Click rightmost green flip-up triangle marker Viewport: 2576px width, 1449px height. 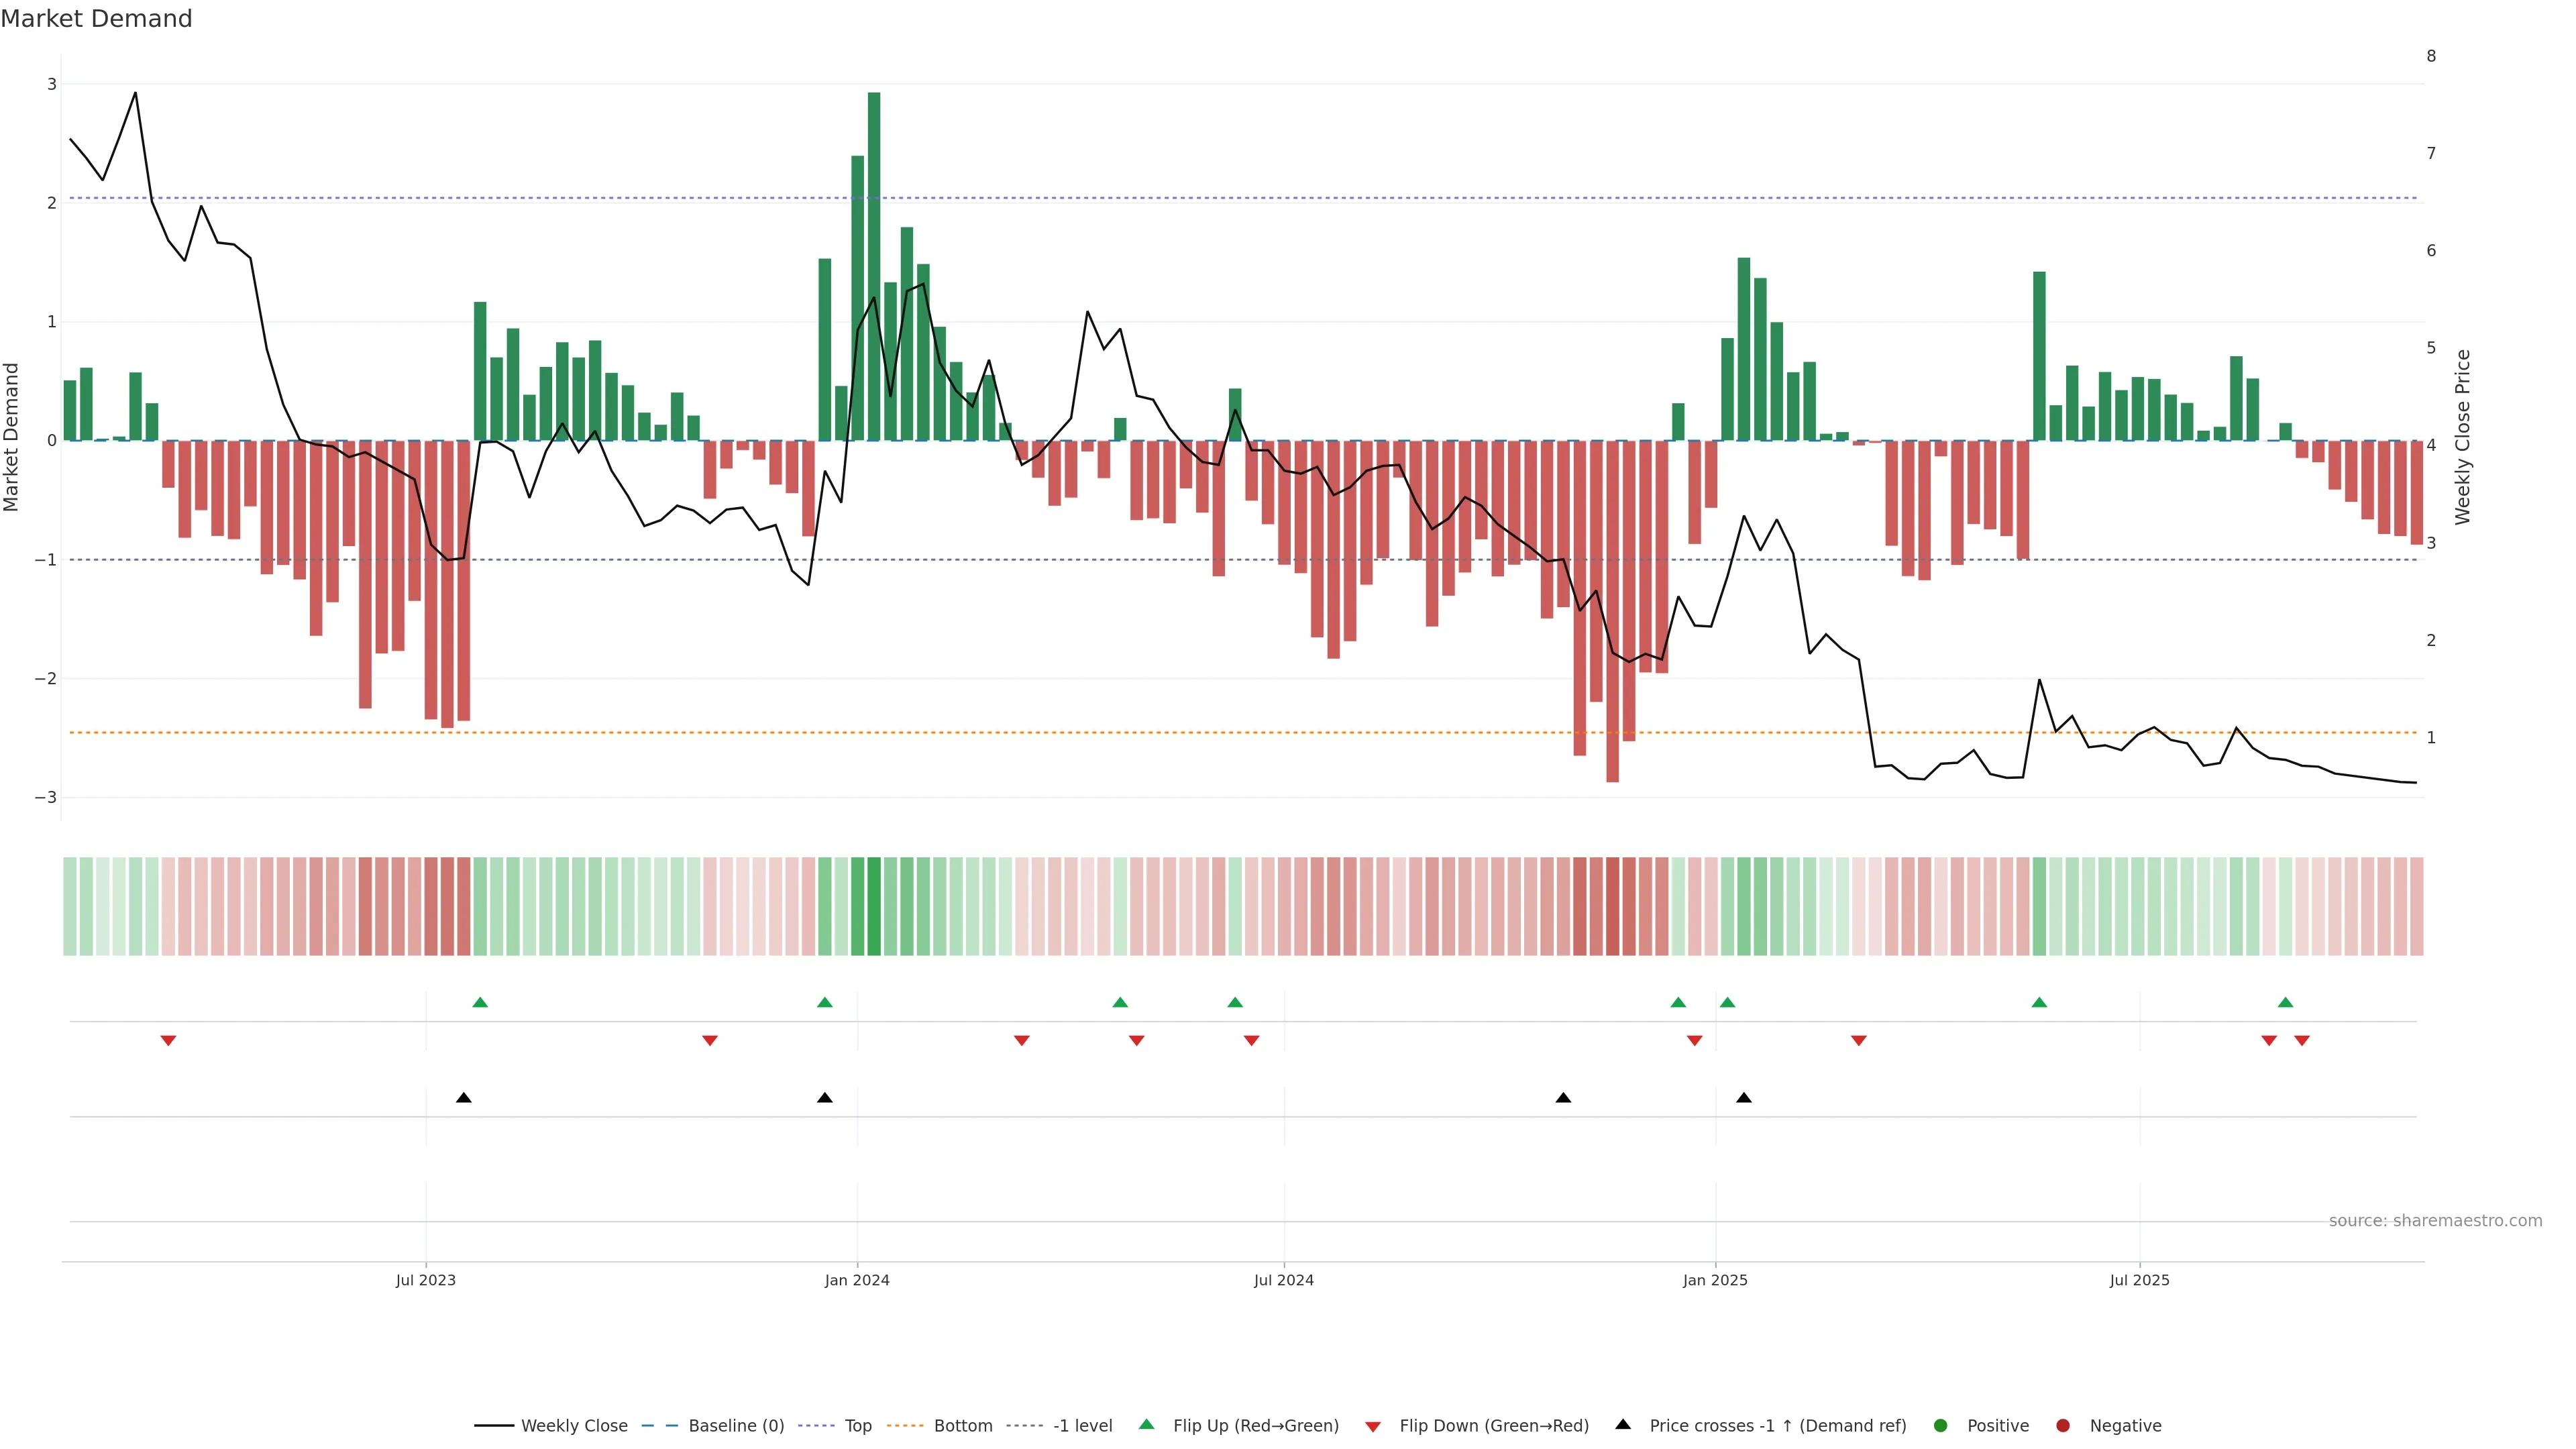point(2285,1002)
